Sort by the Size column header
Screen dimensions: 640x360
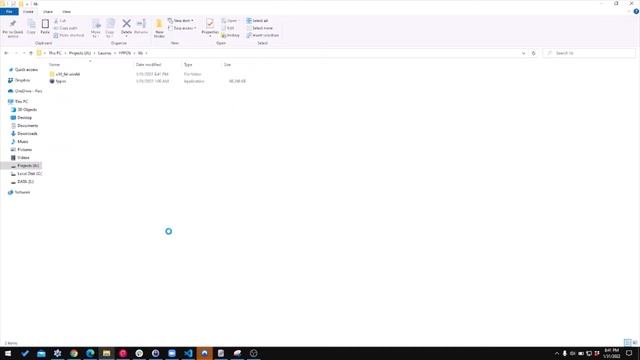[x=227, y=64]
